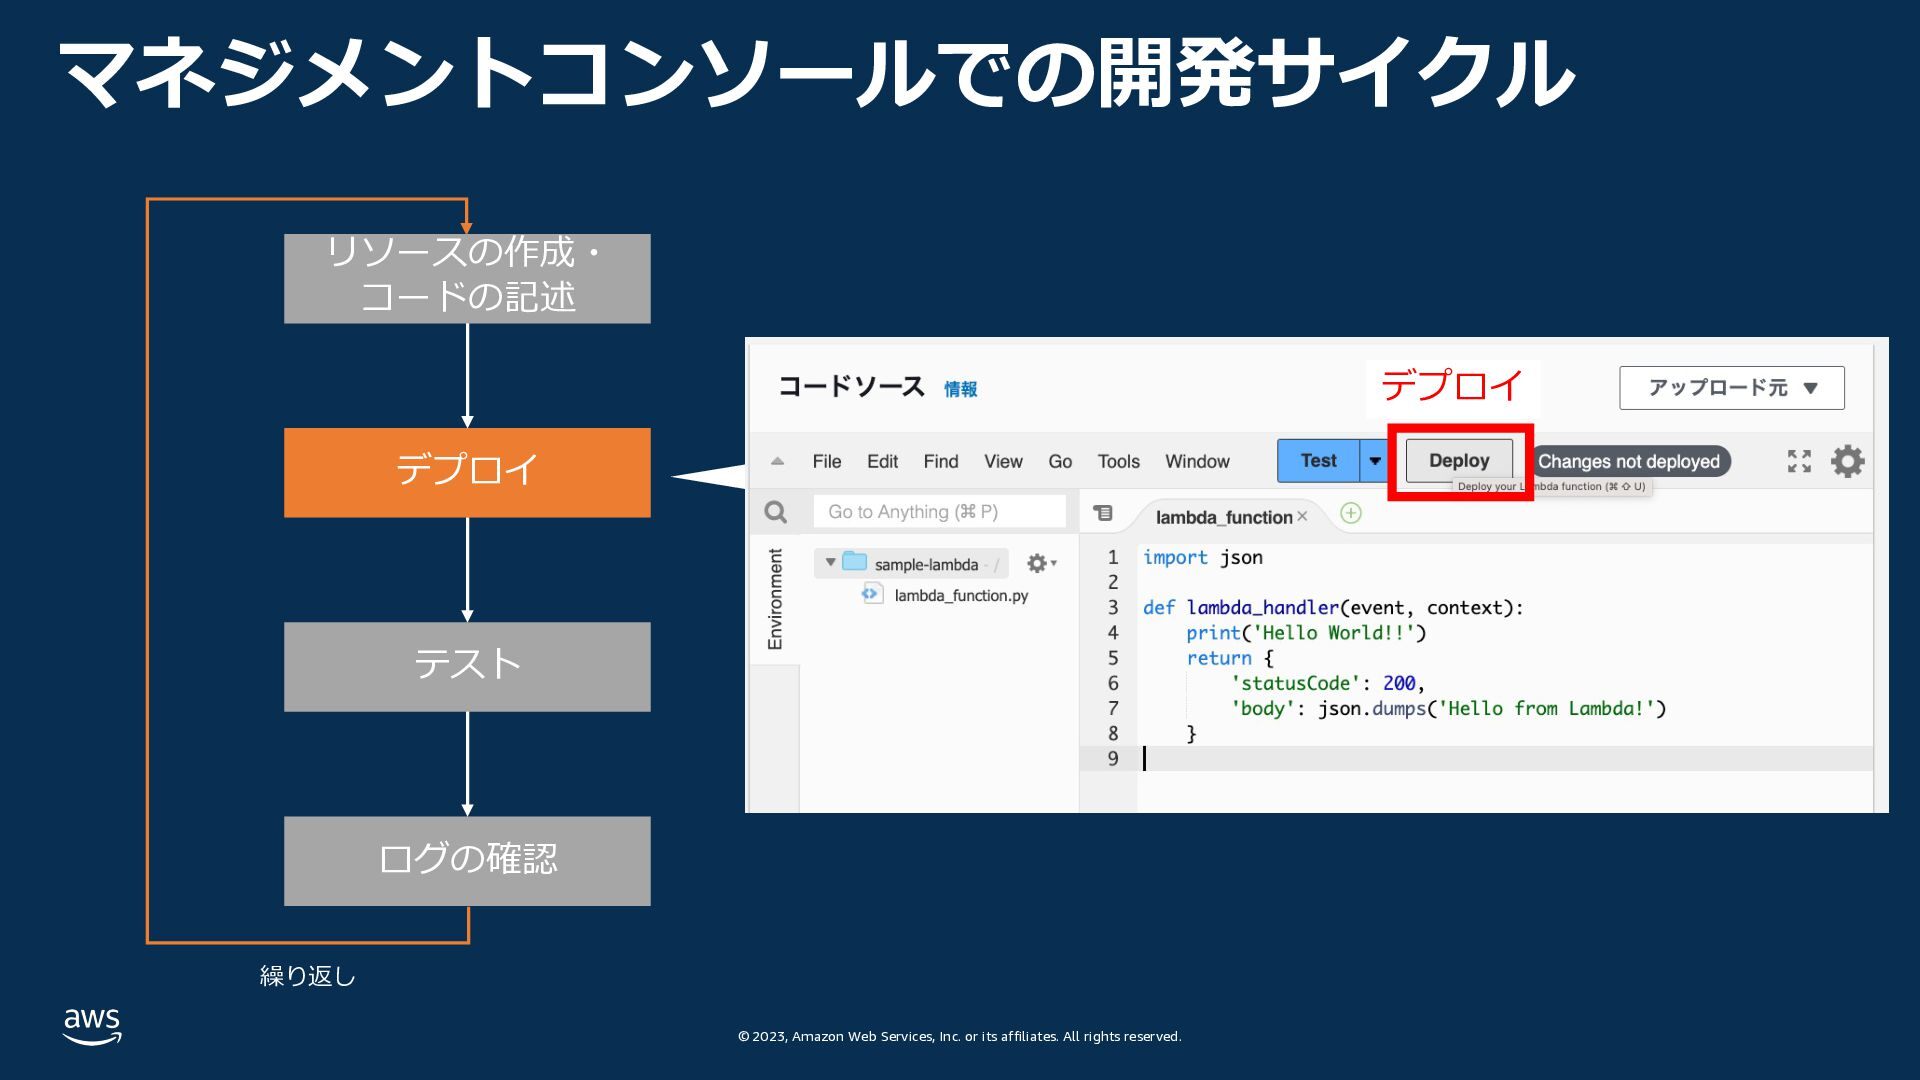Image resolution: width=1920 pixels, height=1080 pixels.
Task: Open editor settings gear icon
Action: click(x=1847, y=461)
